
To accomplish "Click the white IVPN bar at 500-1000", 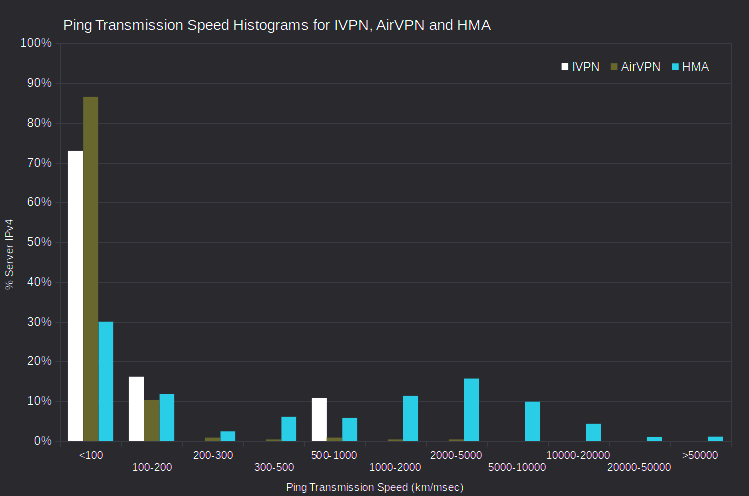I will [x=320, y=420].
